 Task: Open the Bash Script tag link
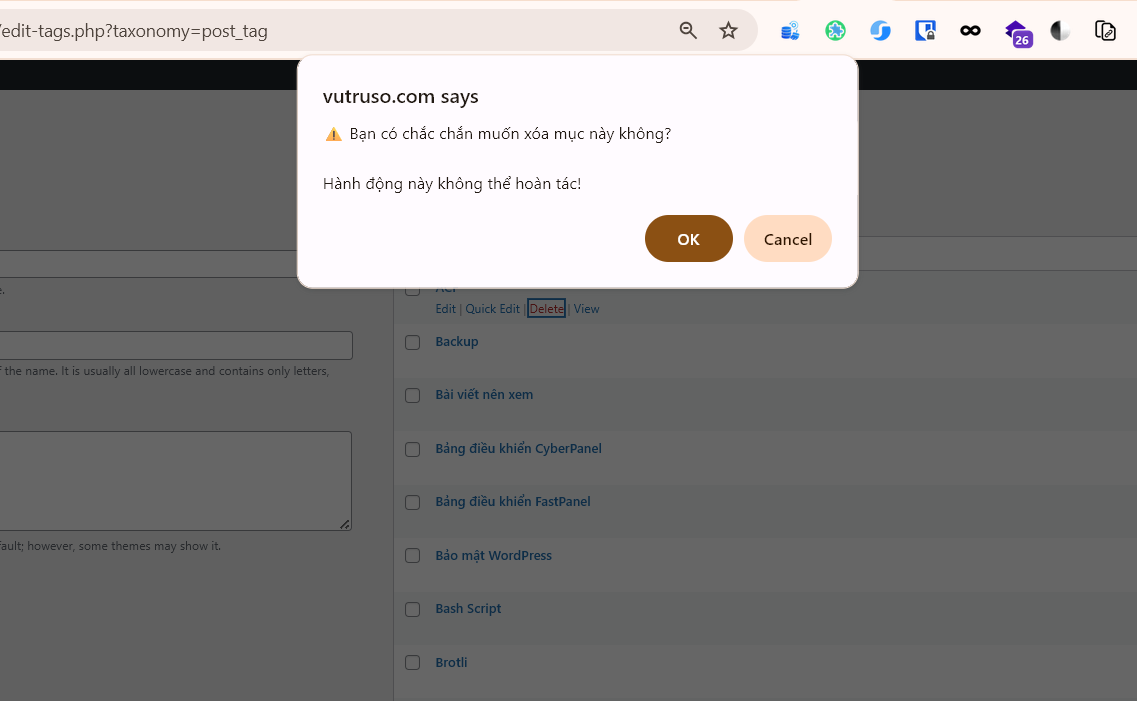point(468,609)
